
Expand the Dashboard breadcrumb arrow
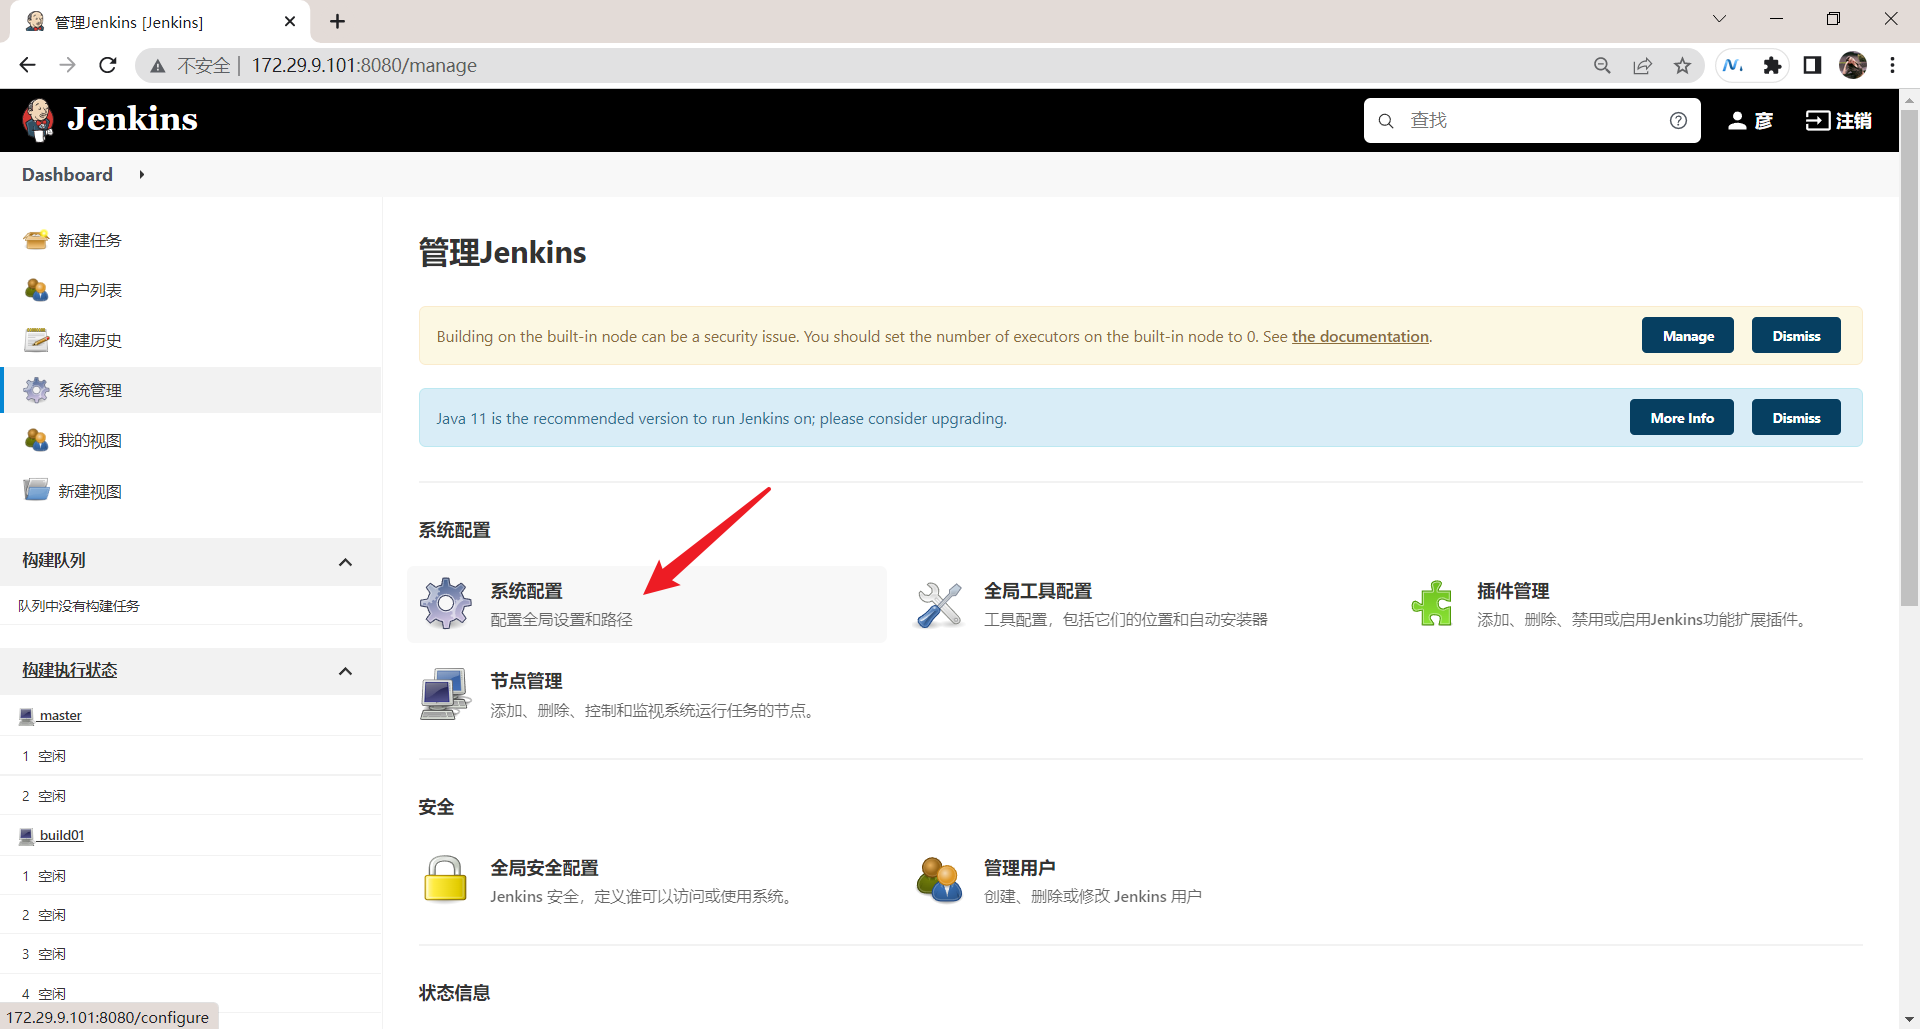(142, 175)
